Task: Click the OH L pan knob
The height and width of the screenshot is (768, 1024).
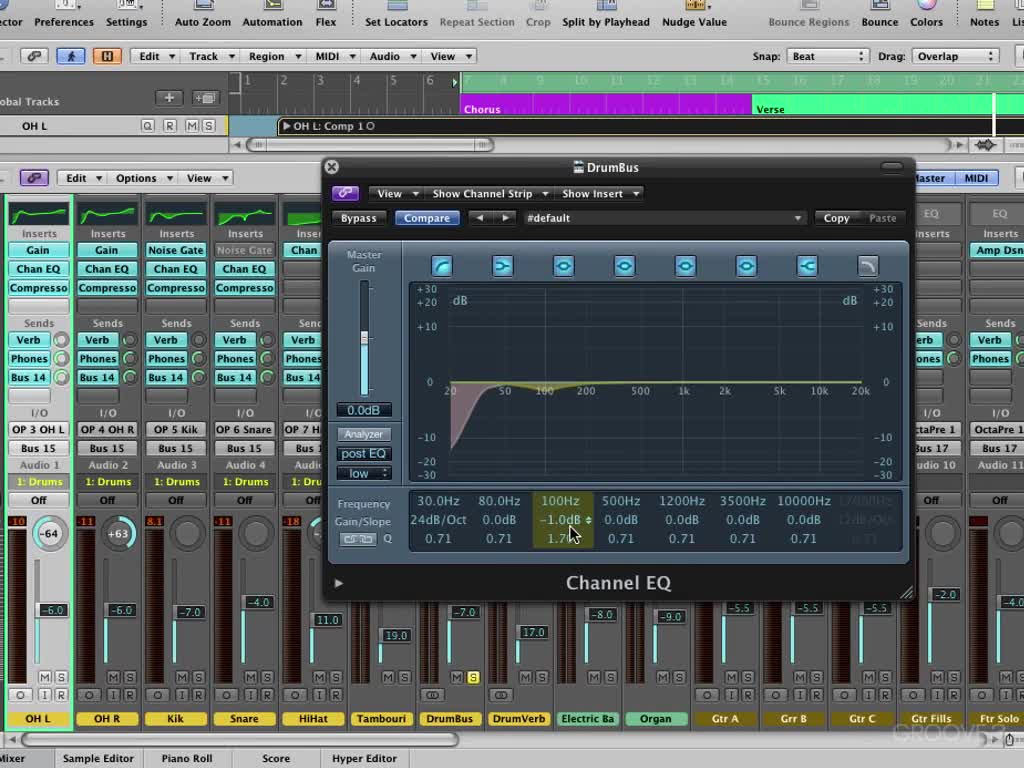Action: pos(50,534)
